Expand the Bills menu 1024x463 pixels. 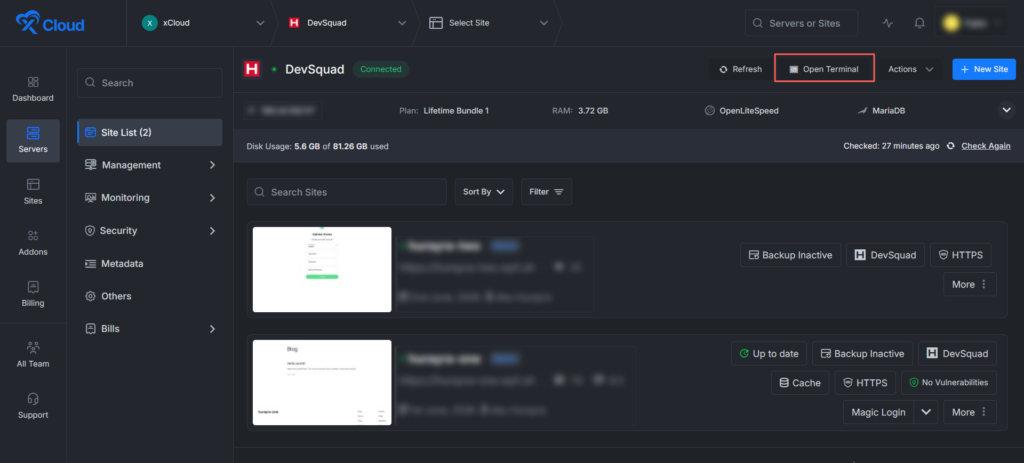point(150,328)
